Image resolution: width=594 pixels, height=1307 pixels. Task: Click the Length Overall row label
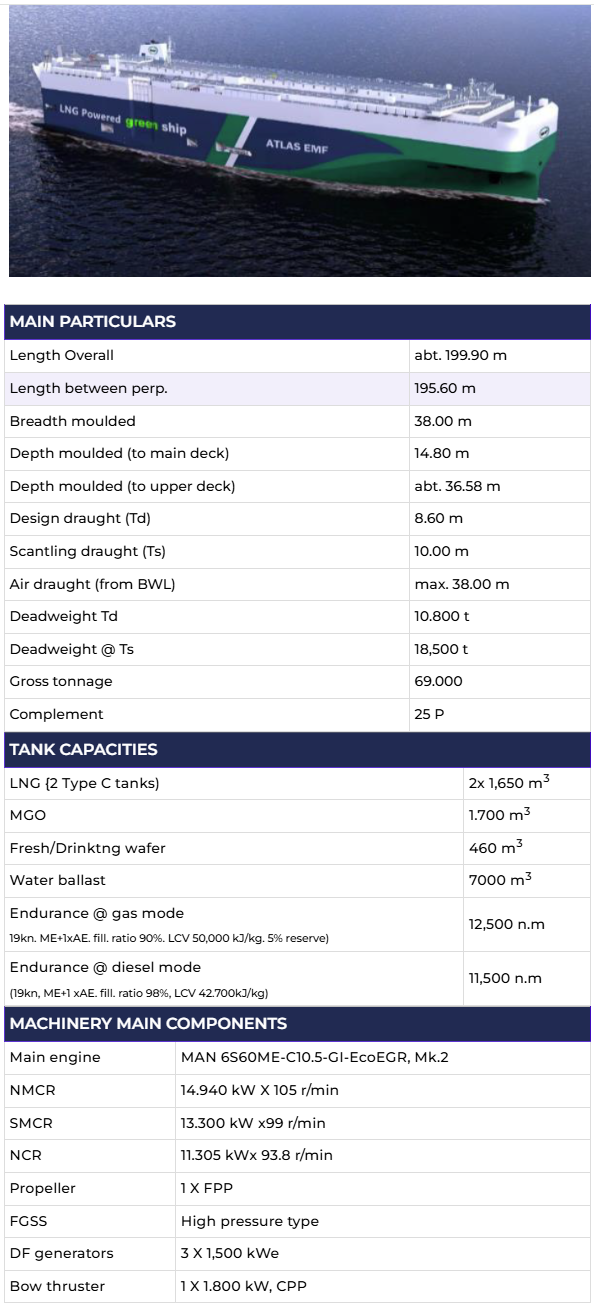[62, 356]
